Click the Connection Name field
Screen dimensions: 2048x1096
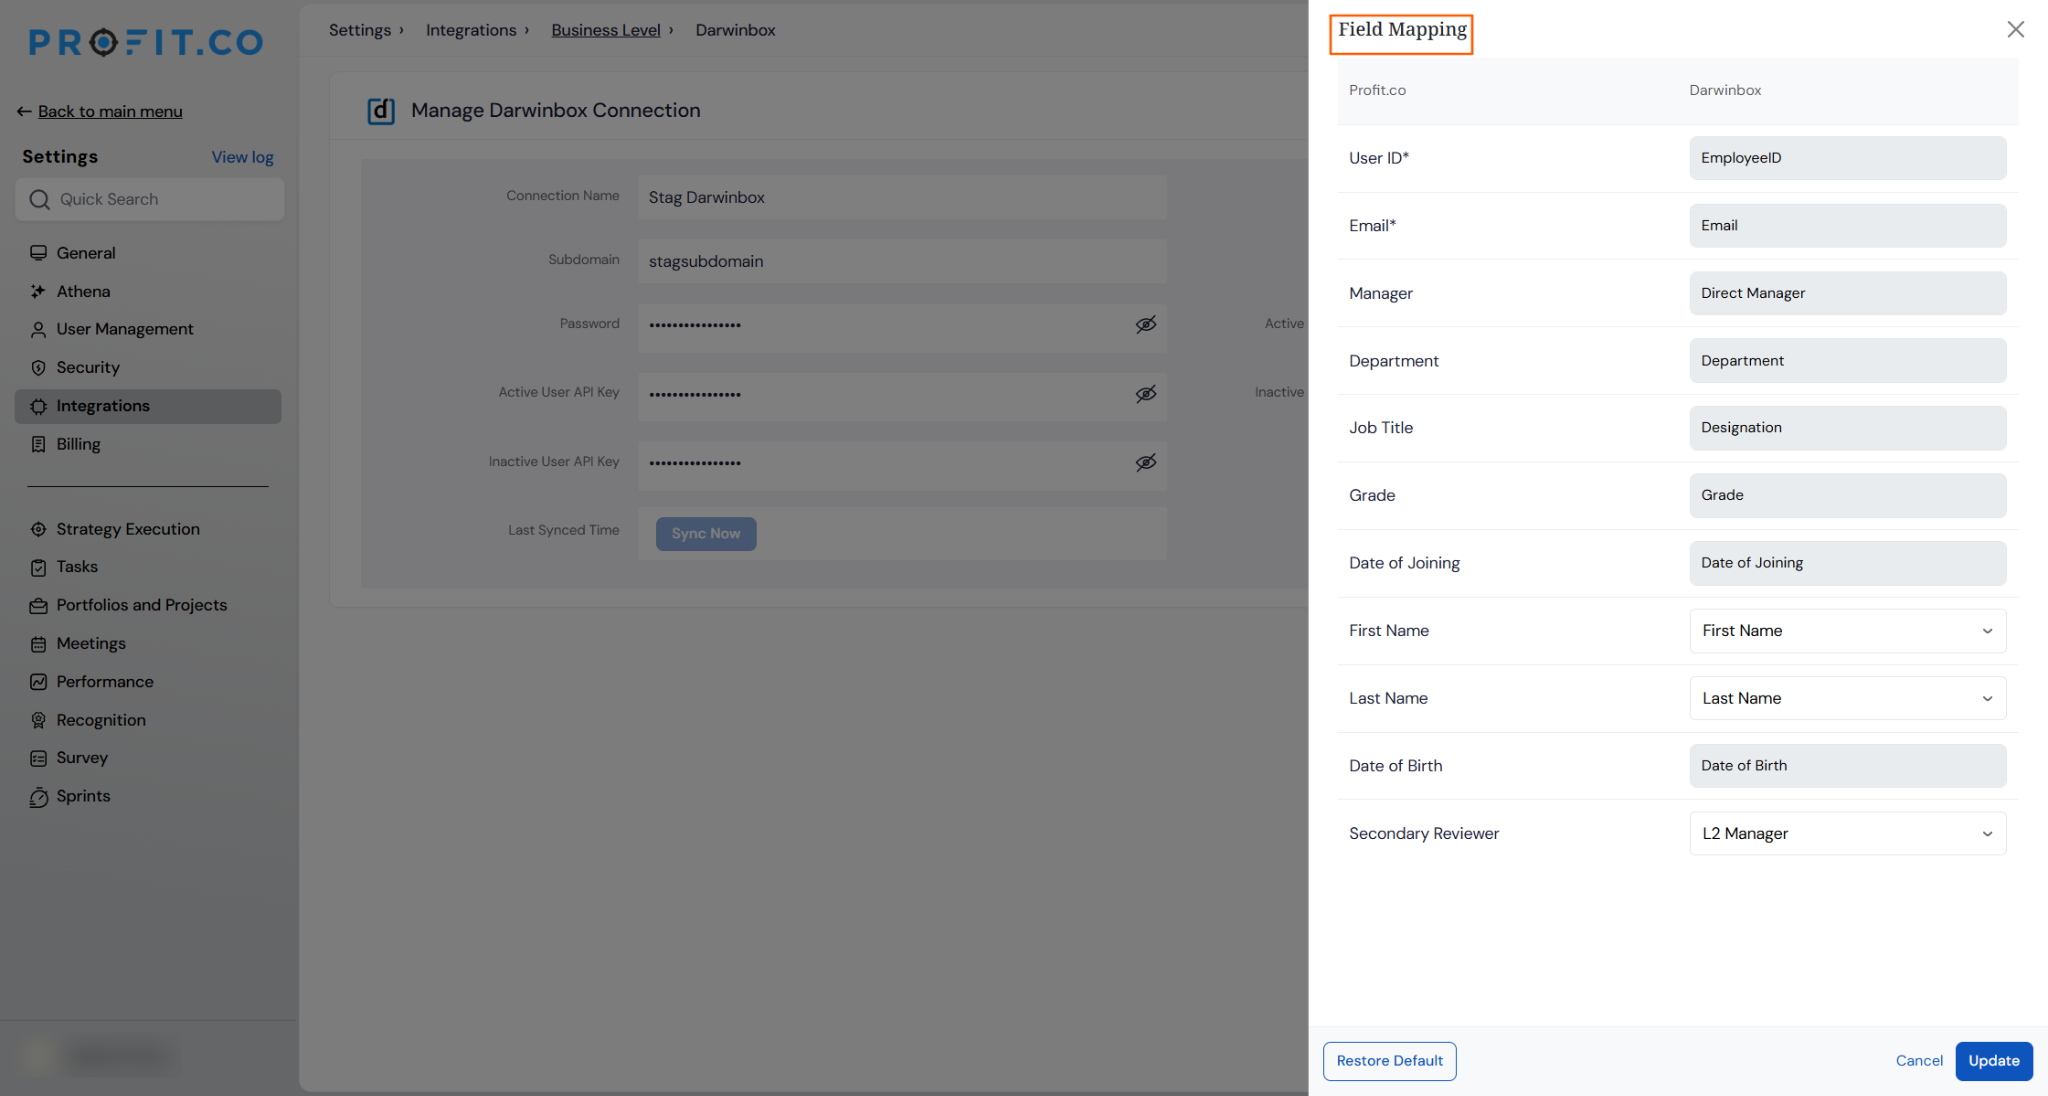[x=902, y=197]
